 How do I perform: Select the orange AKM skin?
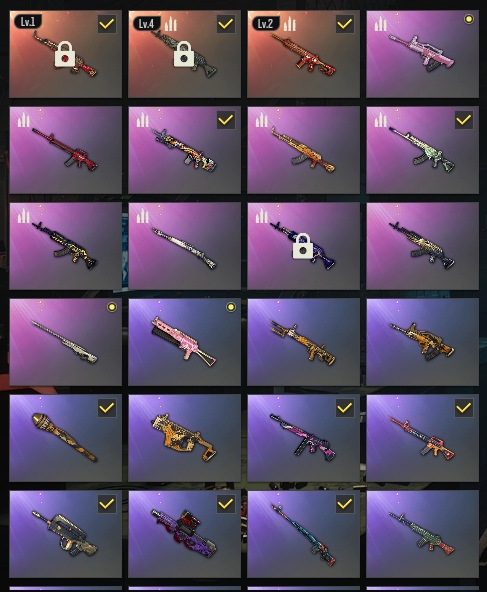(x=304, y=150)
